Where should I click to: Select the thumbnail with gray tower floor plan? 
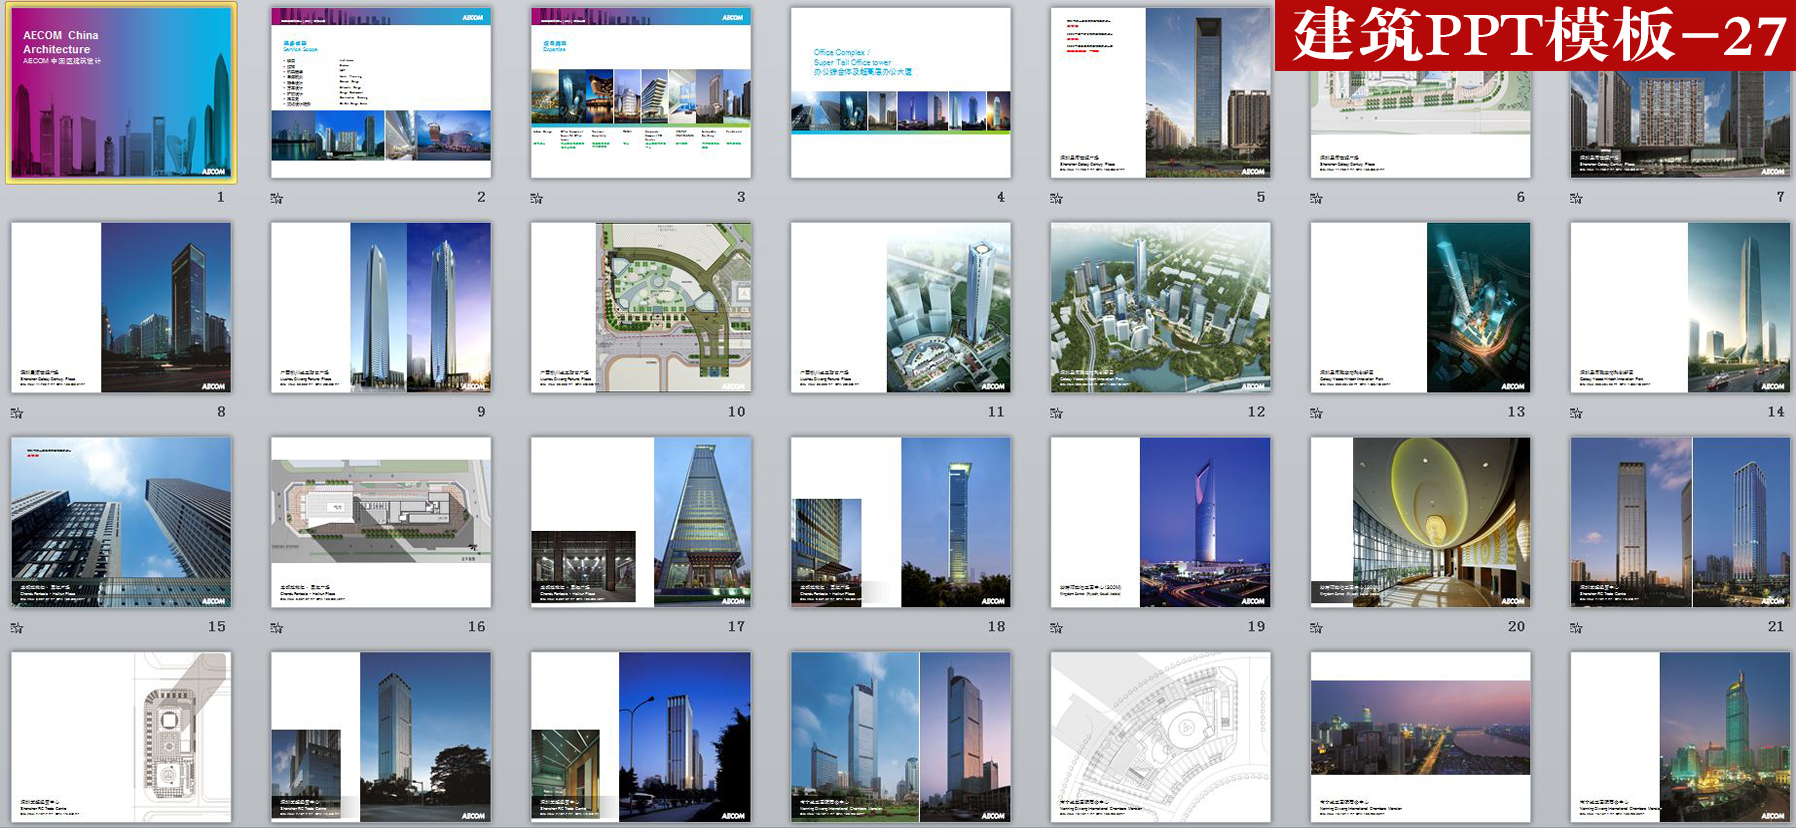click(x=121, y=737)
